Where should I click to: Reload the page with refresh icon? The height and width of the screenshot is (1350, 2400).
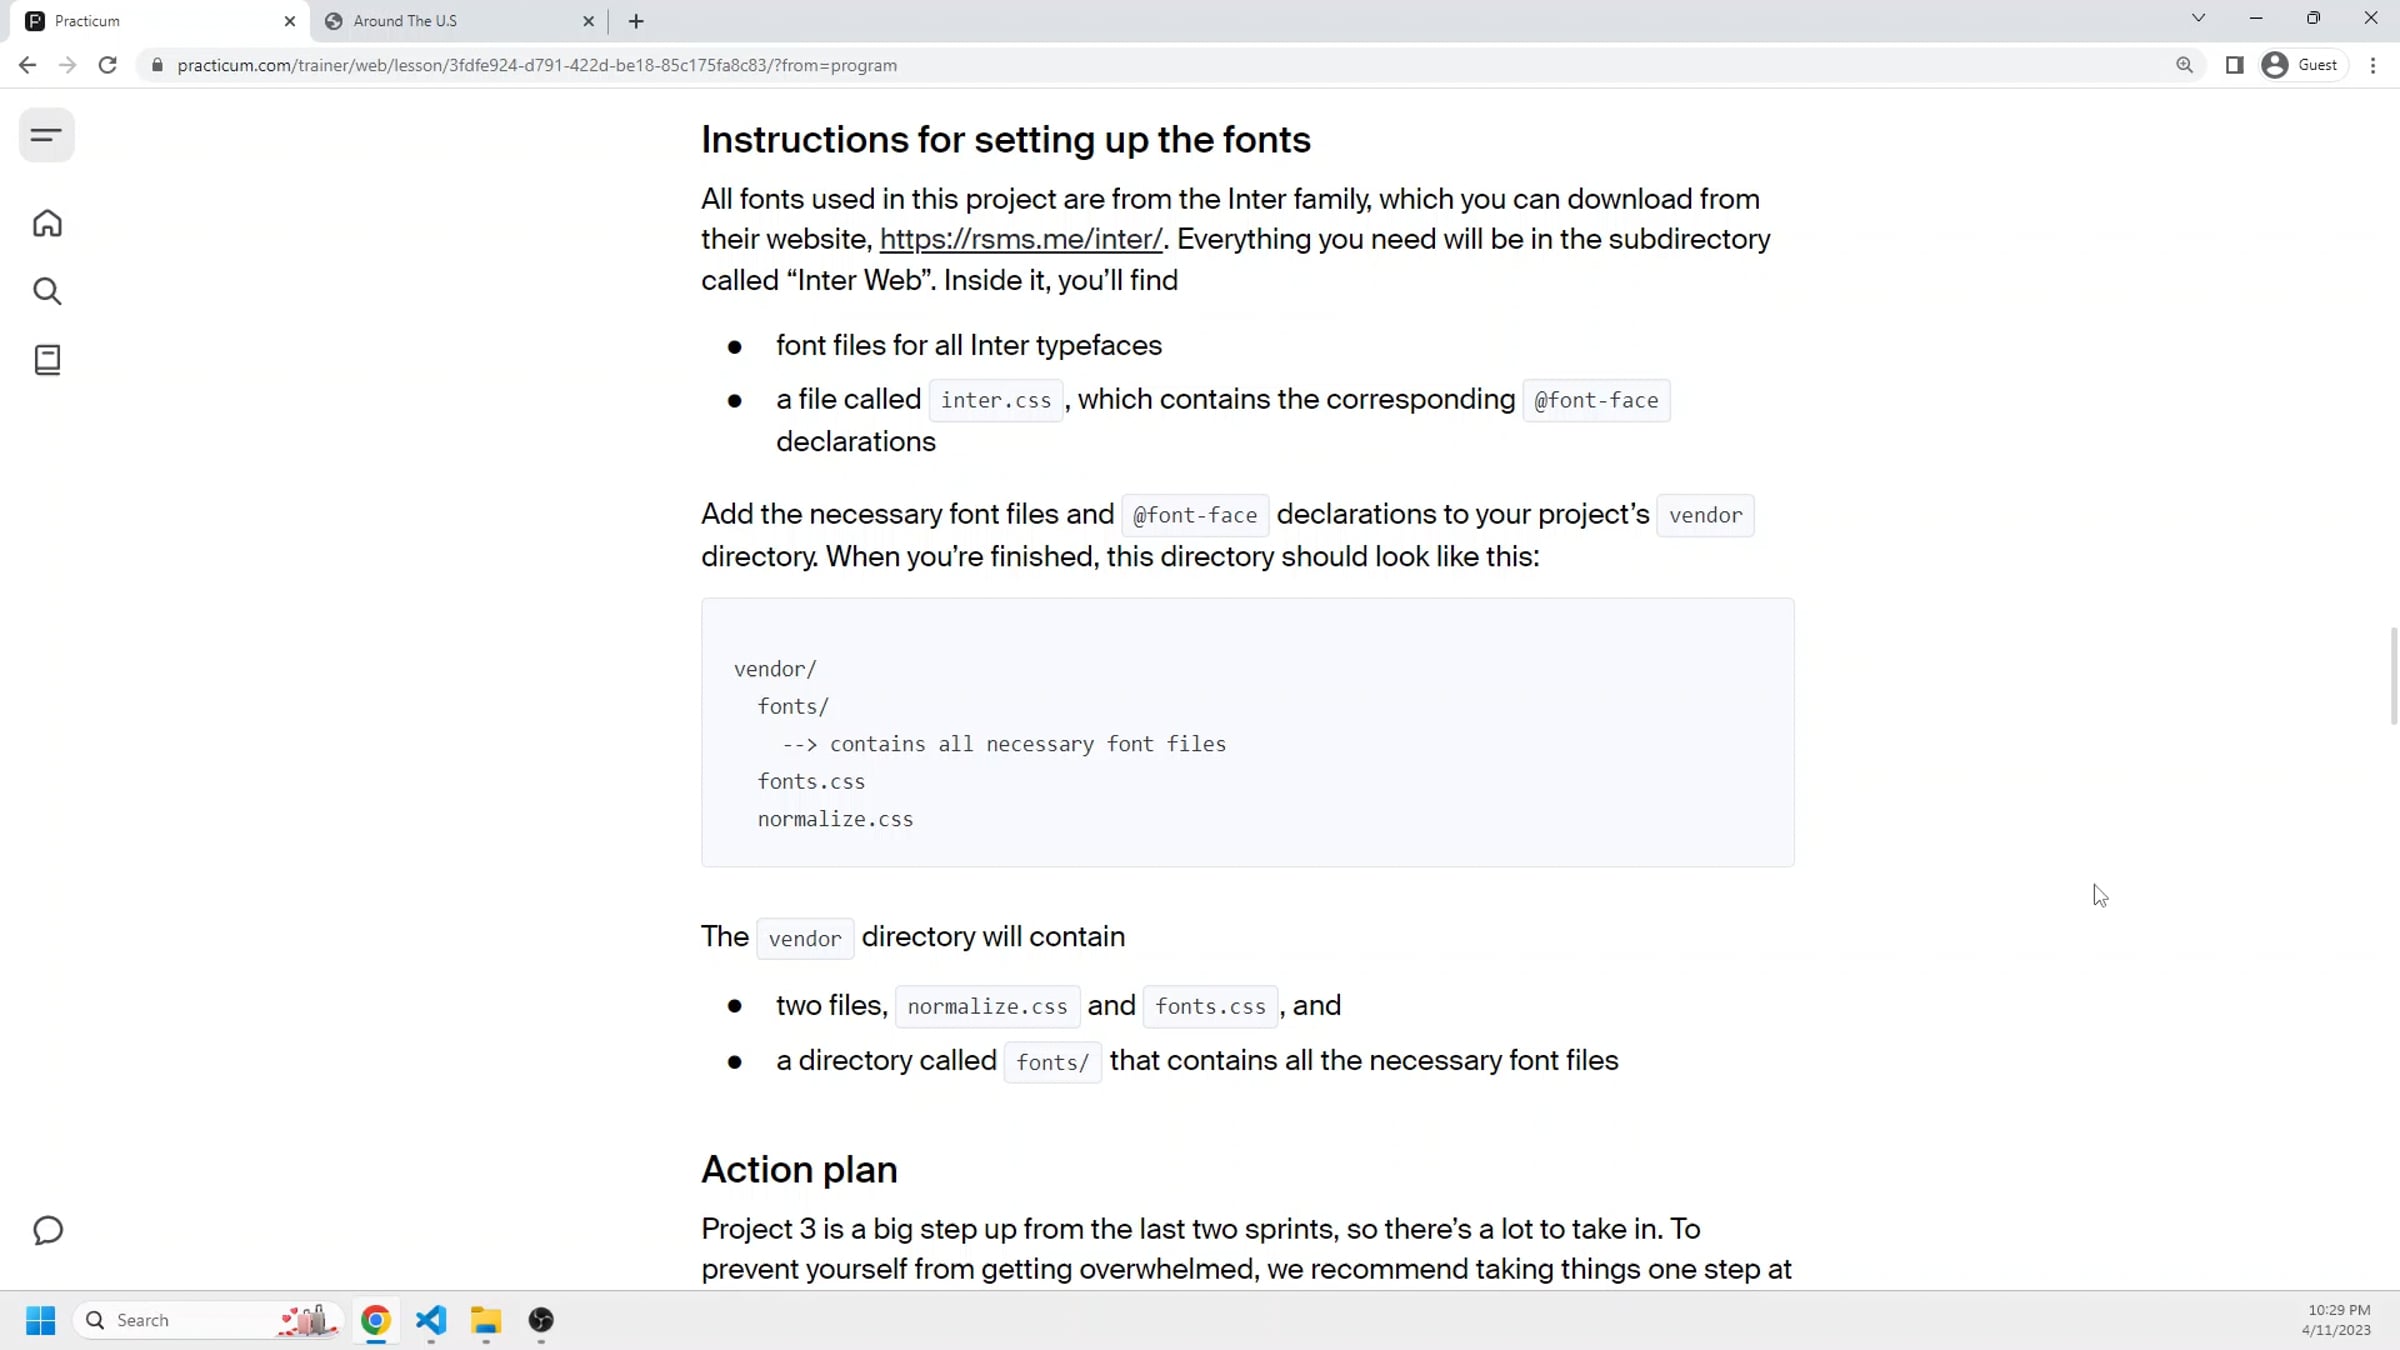(107, 65)
